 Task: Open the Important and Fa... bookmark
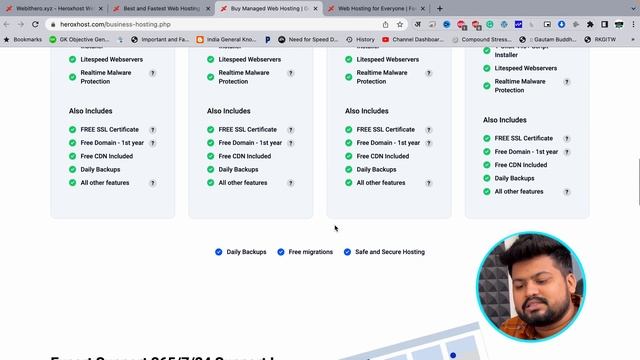coord(160,40)
